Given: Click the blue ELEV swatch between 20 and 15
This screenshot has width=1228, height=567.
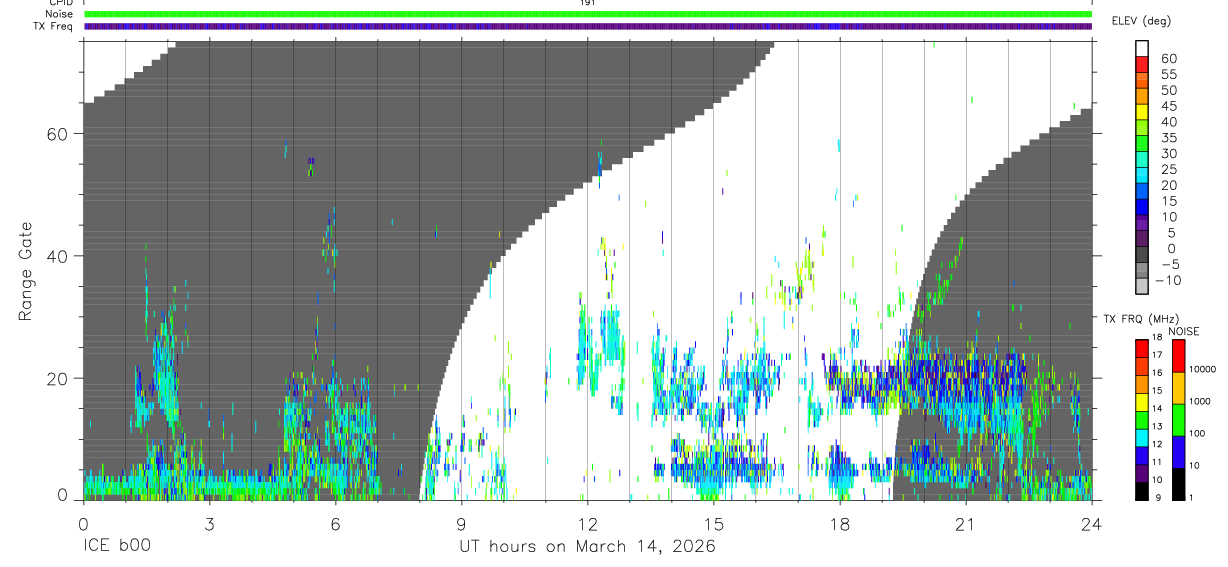Looking at the screenshot, I should click(1142, 191).
